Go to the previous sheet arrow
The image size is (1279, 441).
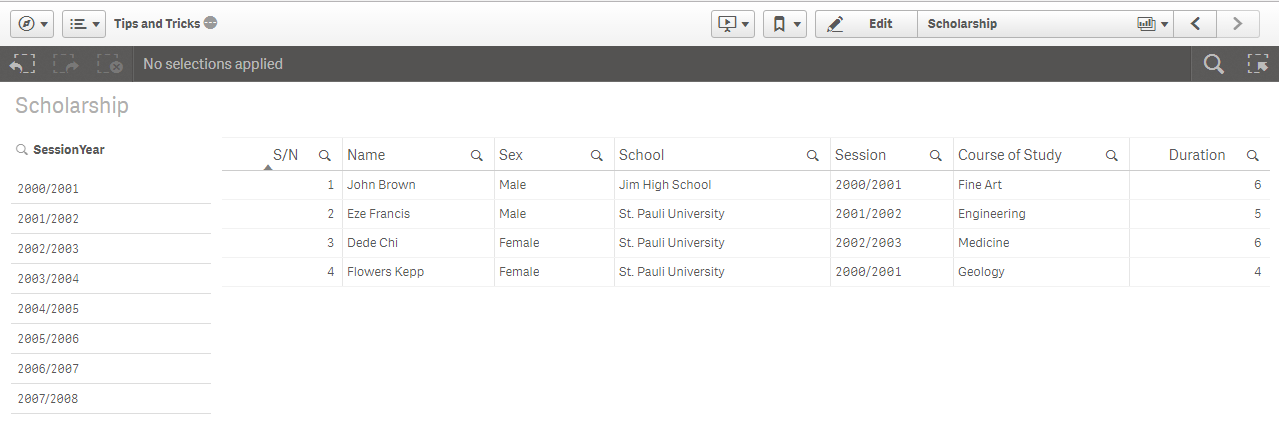pyautogui.click(x=1195, y=24)
